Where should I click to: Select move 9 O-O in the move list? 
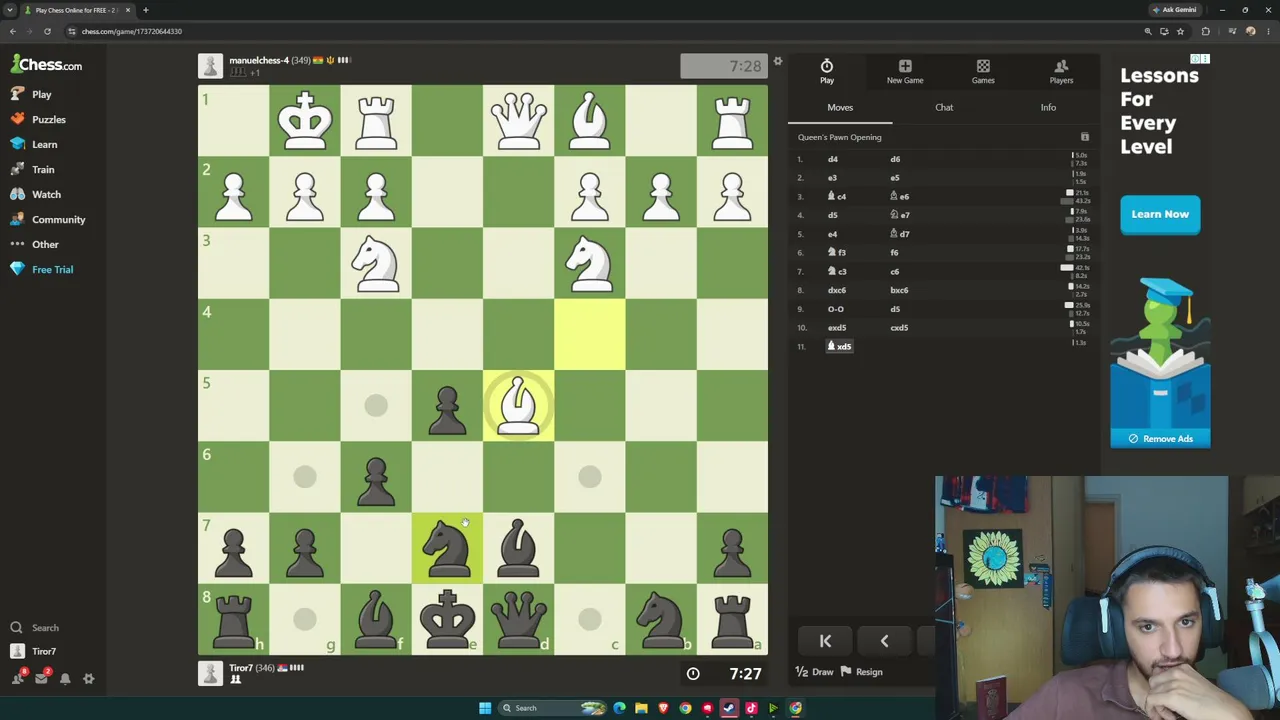click(x=836, y=309)
